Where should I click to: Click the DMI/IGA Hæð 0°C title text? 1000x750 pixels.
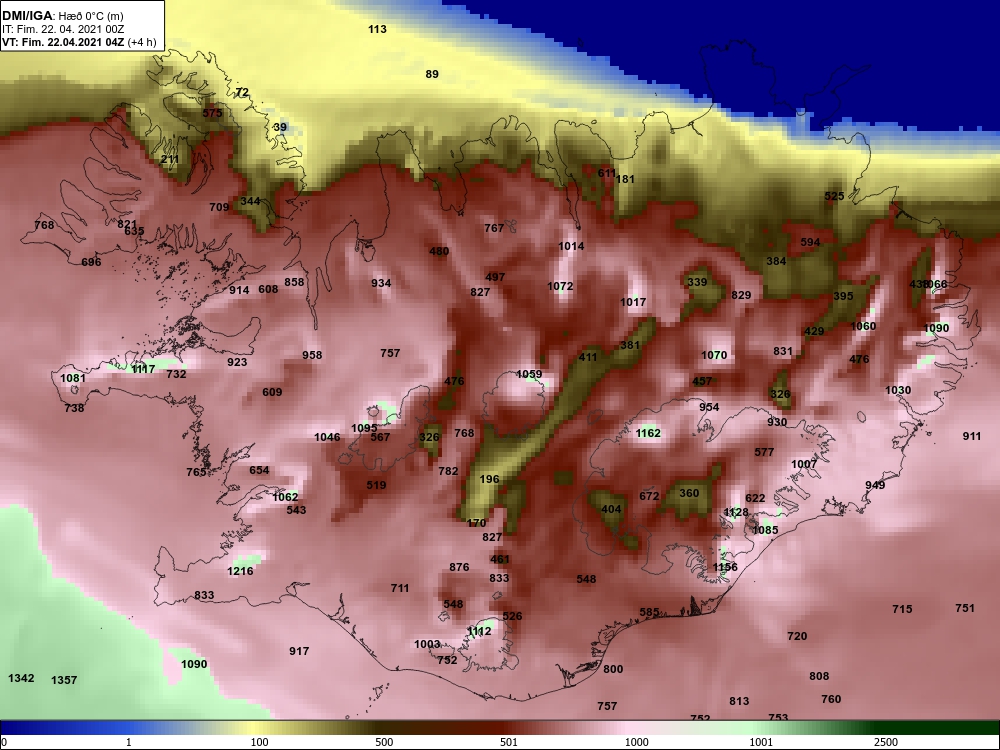coord(61,15)
